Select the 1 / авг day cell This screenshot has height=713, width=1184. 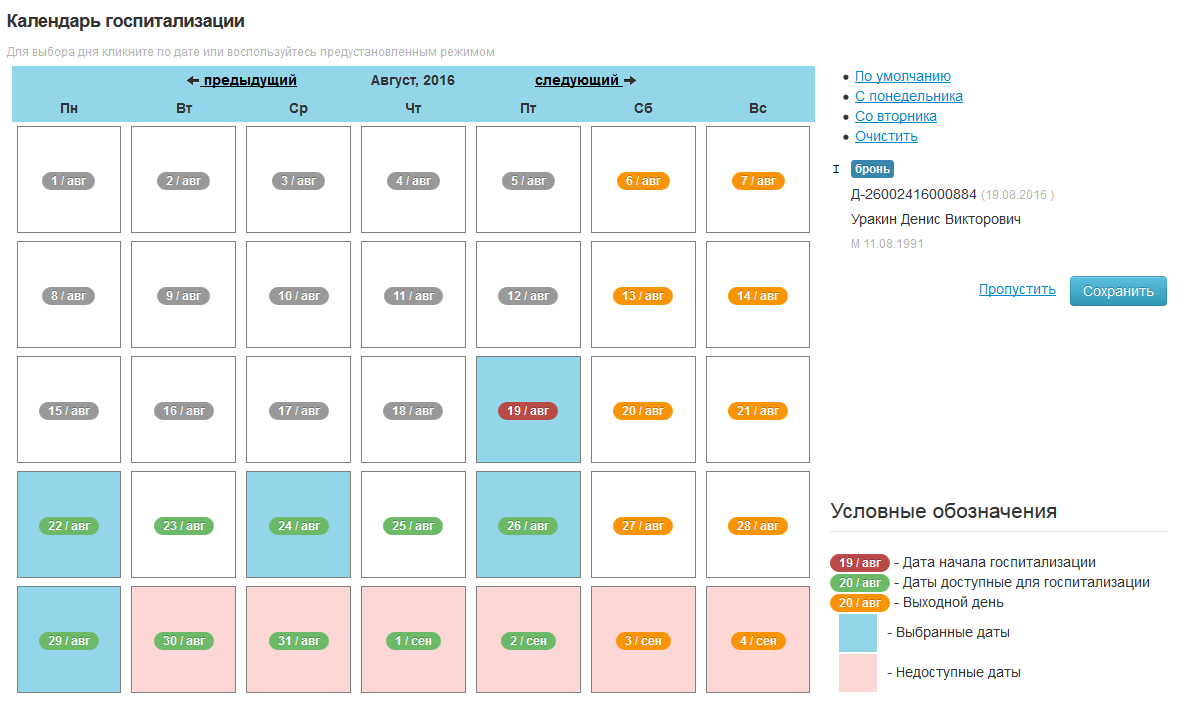(x=69, y=180)
